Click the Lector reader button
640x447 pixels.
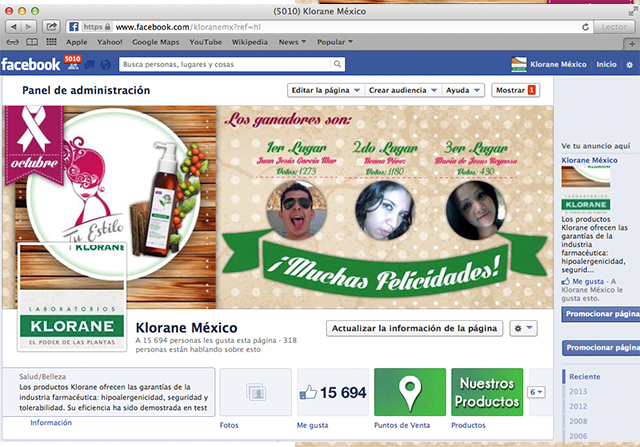coord(614,27)
